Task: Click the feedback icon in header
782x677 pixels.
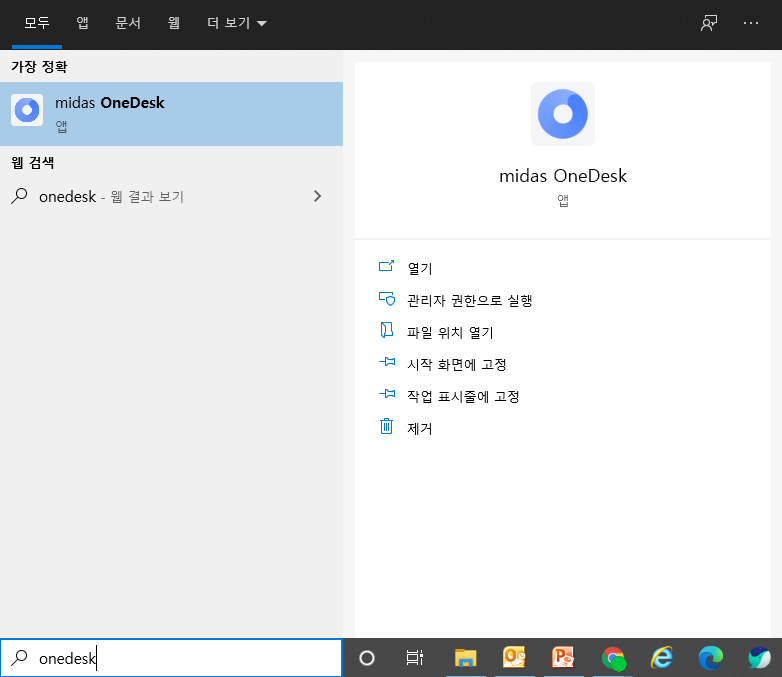Action: click(x=709, y=23)
